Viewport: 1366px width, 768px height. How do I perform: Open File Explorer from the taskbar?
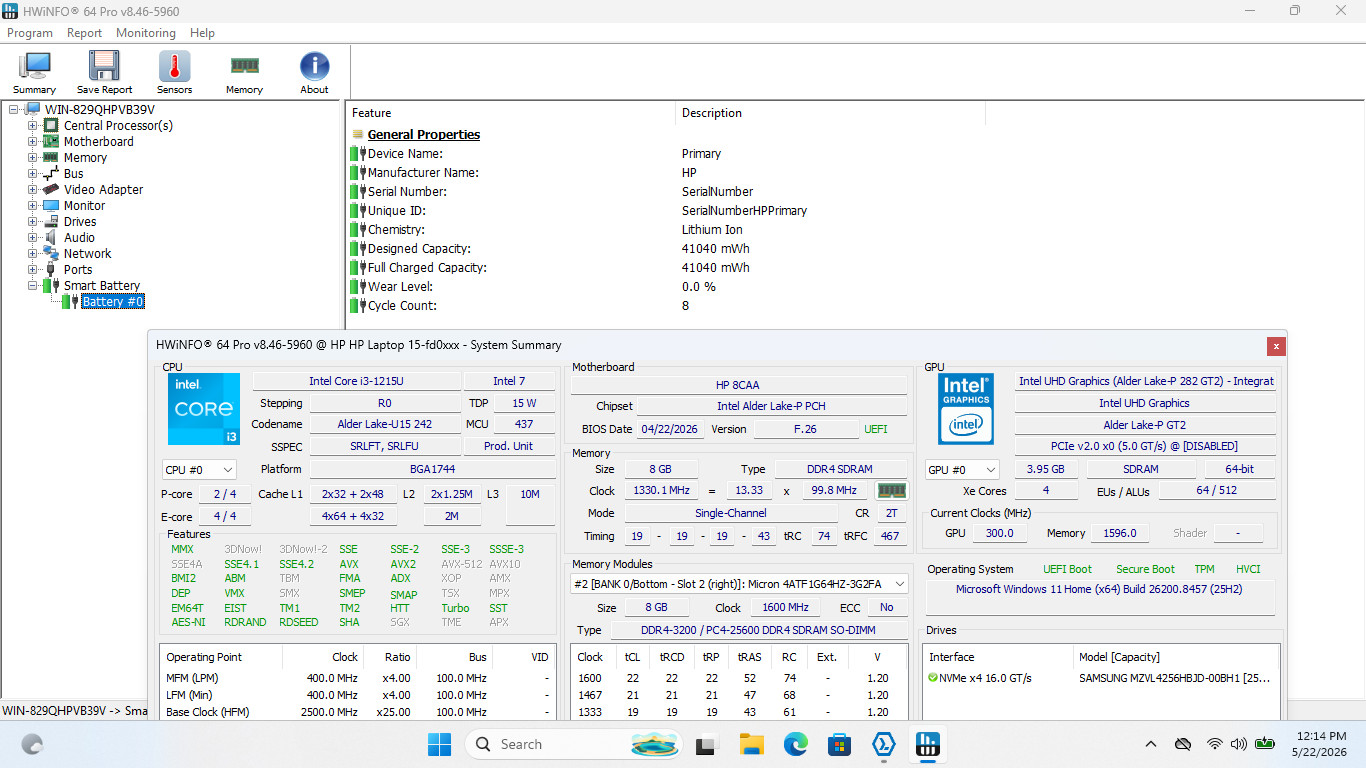pos(751,744)
